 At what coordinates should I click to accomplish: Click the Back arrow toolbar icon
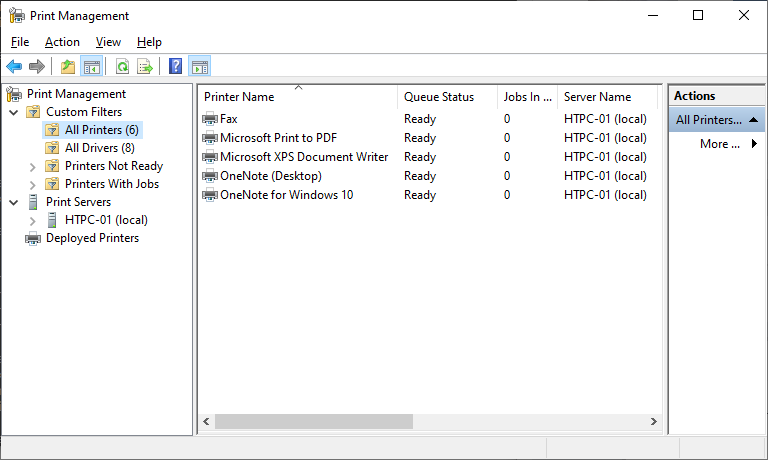click(x=14, y=66)
